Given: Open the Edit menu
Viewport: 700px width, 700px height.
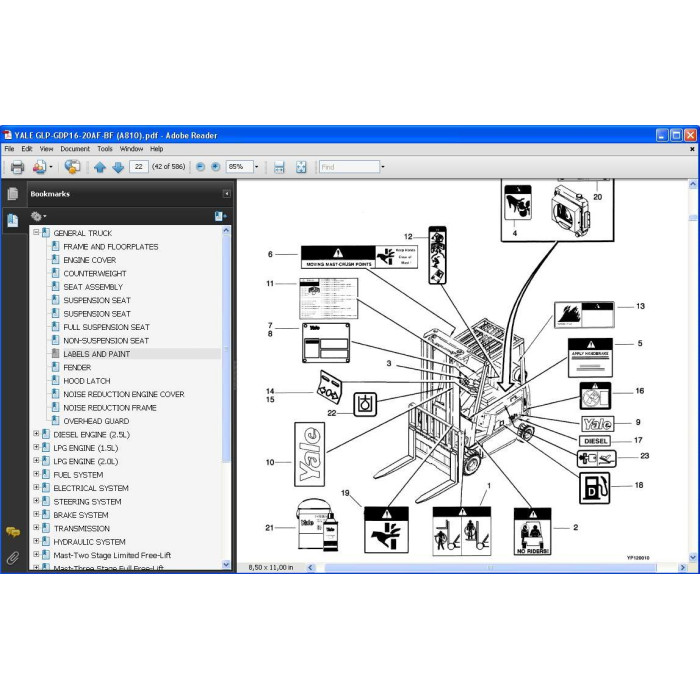Looking at the screenshot, I should point(27,149).
